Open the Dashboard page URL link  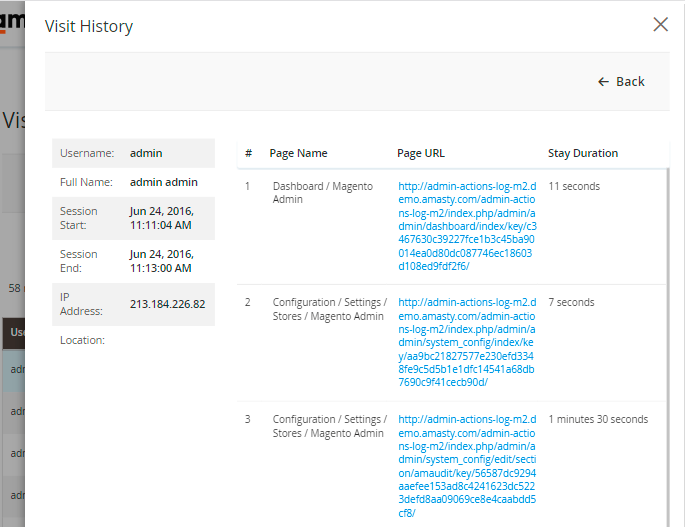[x=467, y=226]
